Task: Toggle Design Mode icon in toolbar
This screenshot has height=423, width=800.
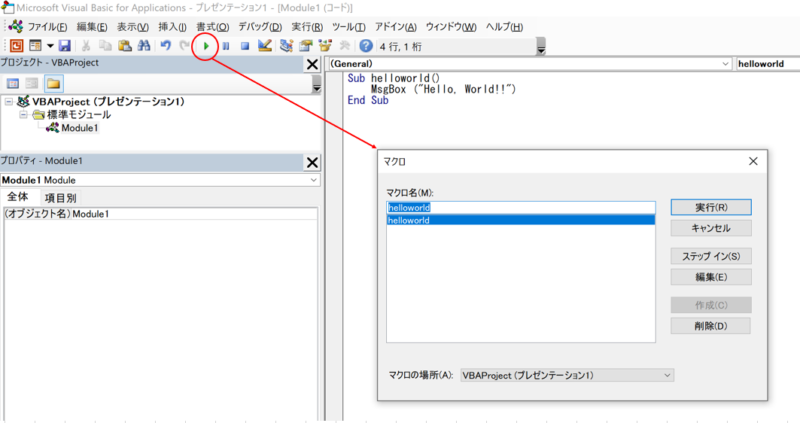Action: [264, 46]
